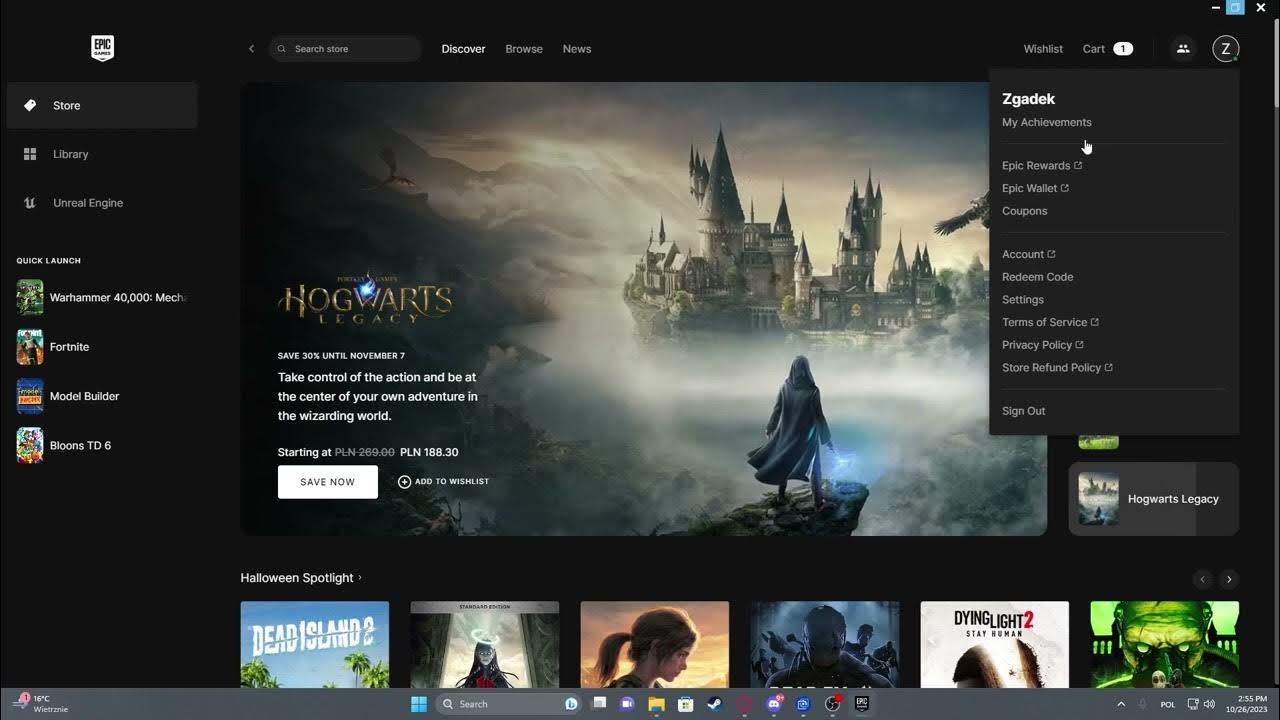Switch to the Browse tab
The image size is (1280, 720).
click(523, 48)
